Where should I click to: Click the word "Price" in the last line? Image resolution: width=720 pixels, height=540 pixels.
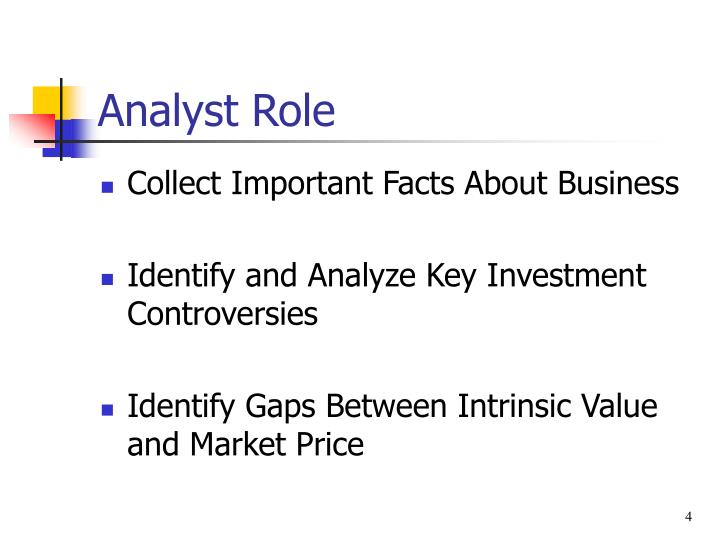click(x=330, y=444)
